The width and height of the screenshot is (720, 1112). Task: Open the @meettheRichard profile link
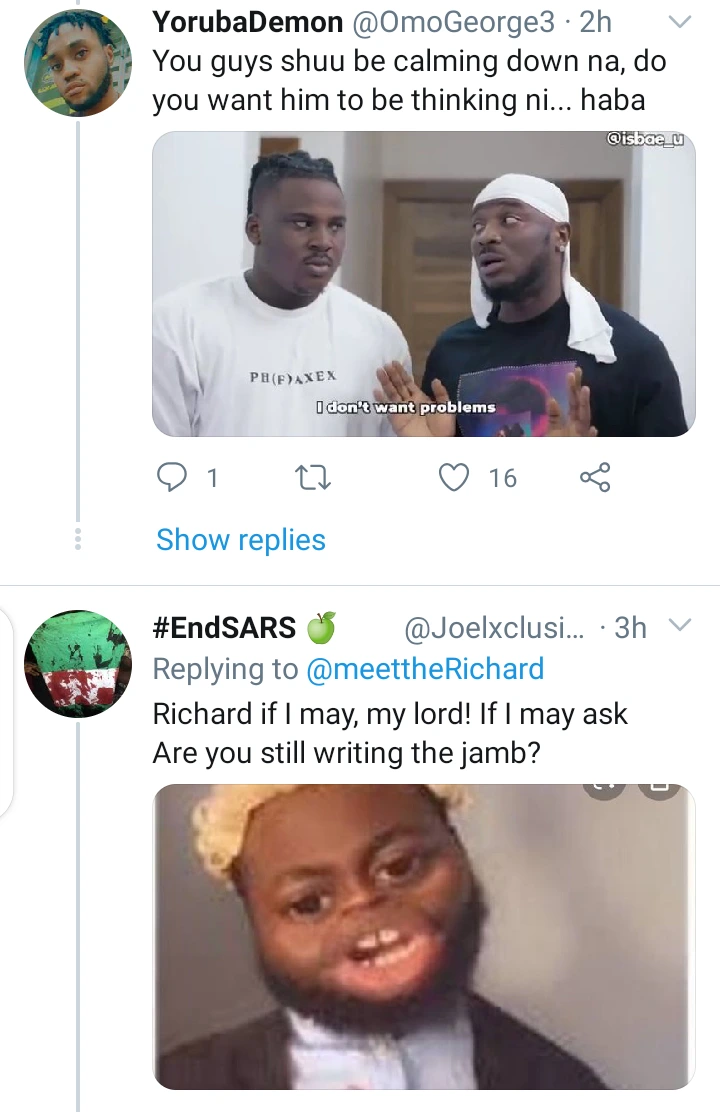[x=425, y=669]
